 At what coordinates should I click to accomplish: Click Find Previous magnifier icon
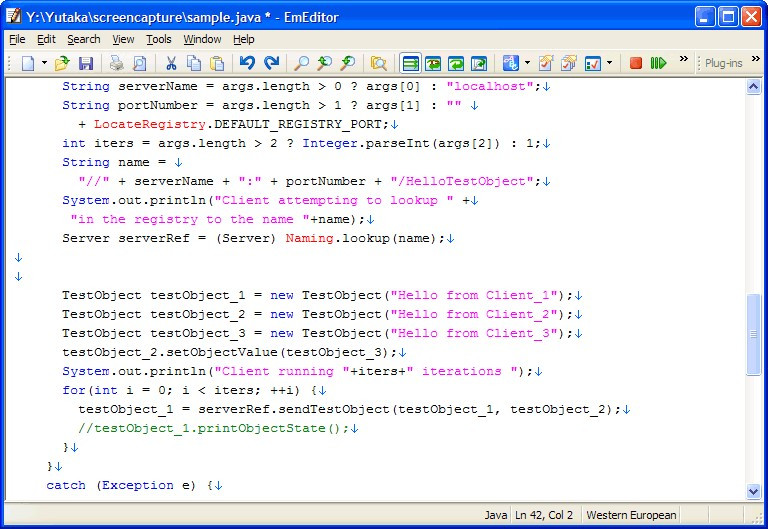(x=348, y=63)
